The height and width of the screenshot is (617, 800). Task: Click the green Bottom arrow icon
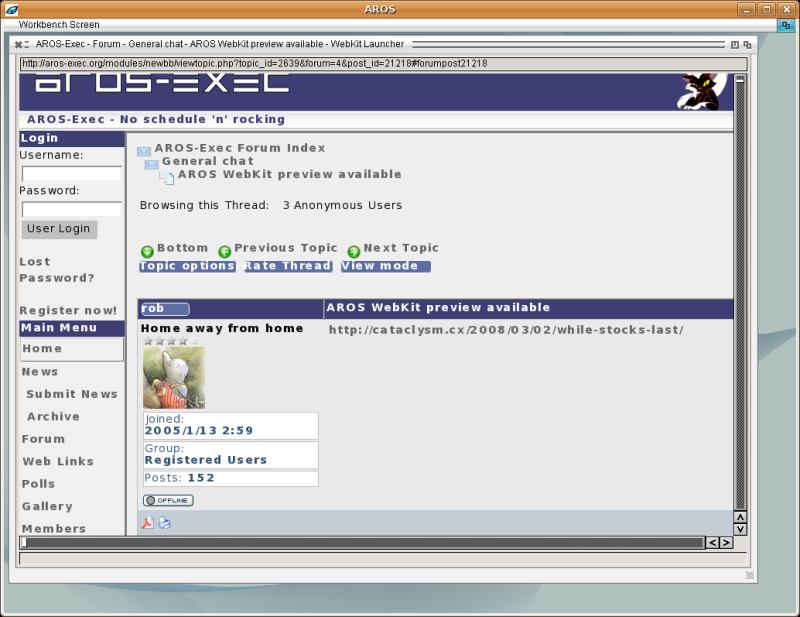point(147,251)
